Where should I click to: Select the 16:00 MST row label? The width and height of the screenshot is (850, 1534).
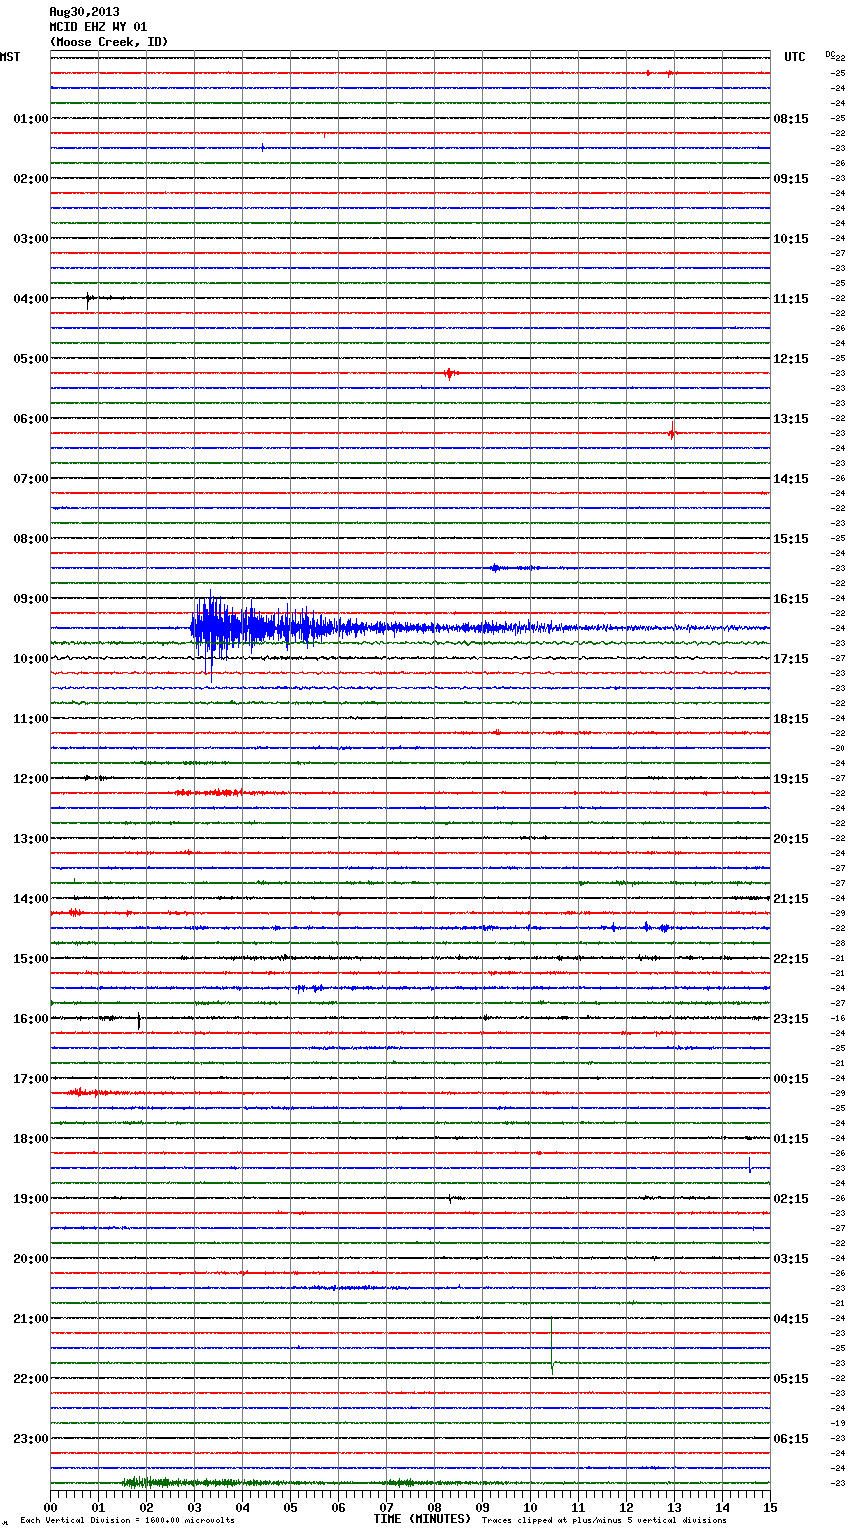tap(30, 1019)
